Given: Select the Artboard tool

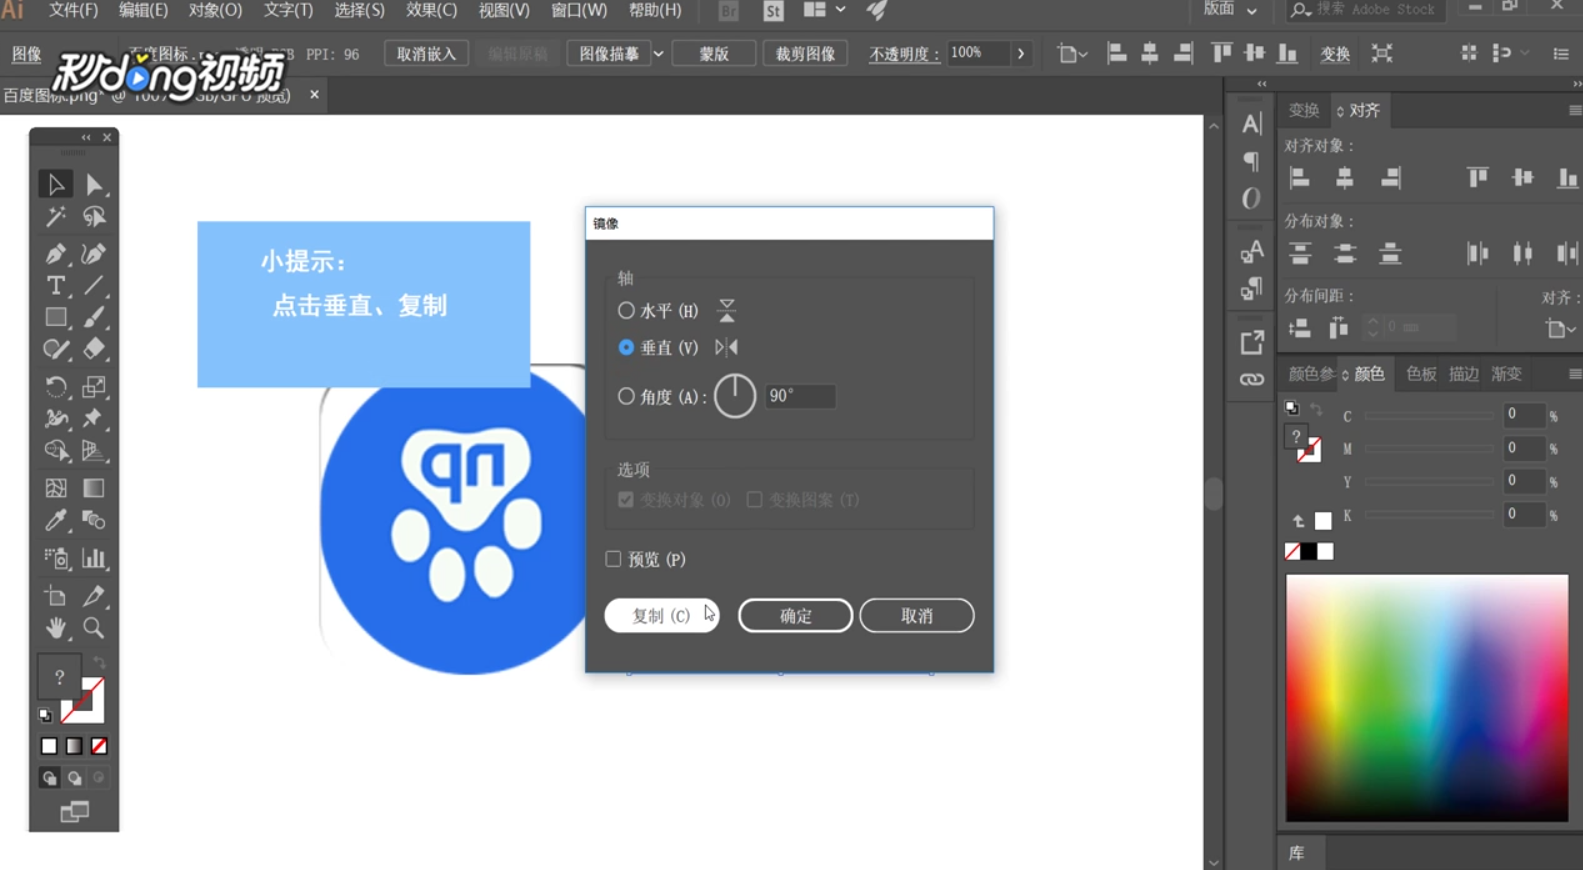Looking at the screenshot, I should (x=56, y=596).
